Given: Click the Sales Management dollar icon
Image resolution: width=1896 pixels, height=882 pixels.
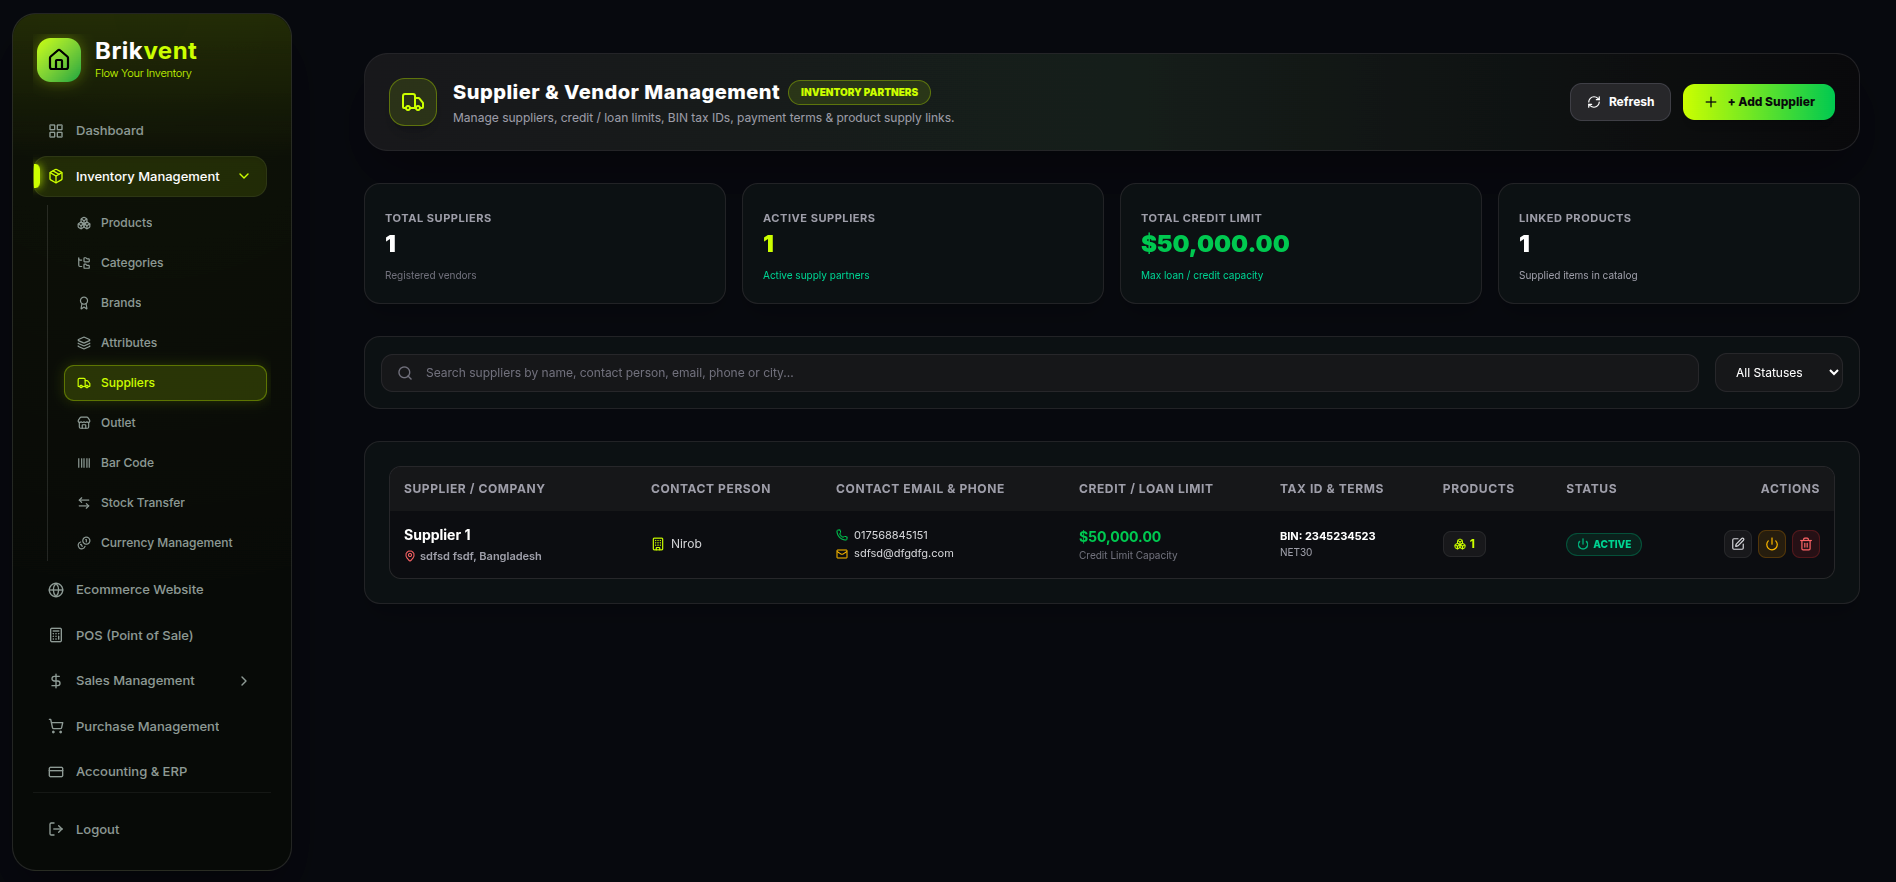Looking at the screenshot, I should coord(56,681).
